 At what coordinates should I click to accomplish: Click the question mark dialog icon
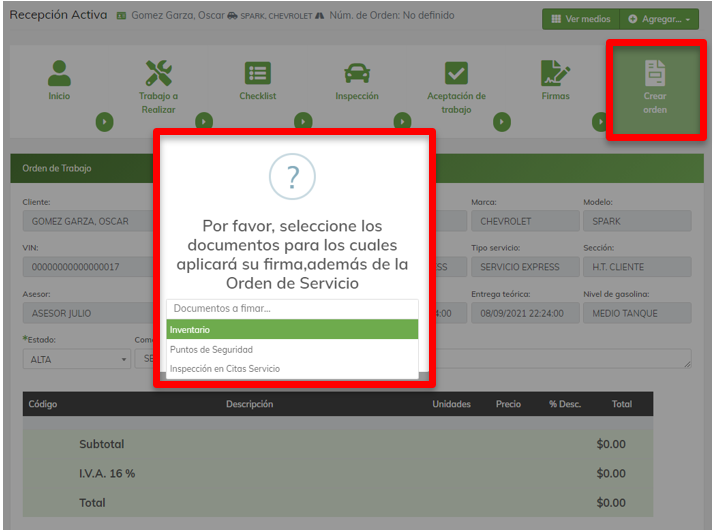click(292, 178)
